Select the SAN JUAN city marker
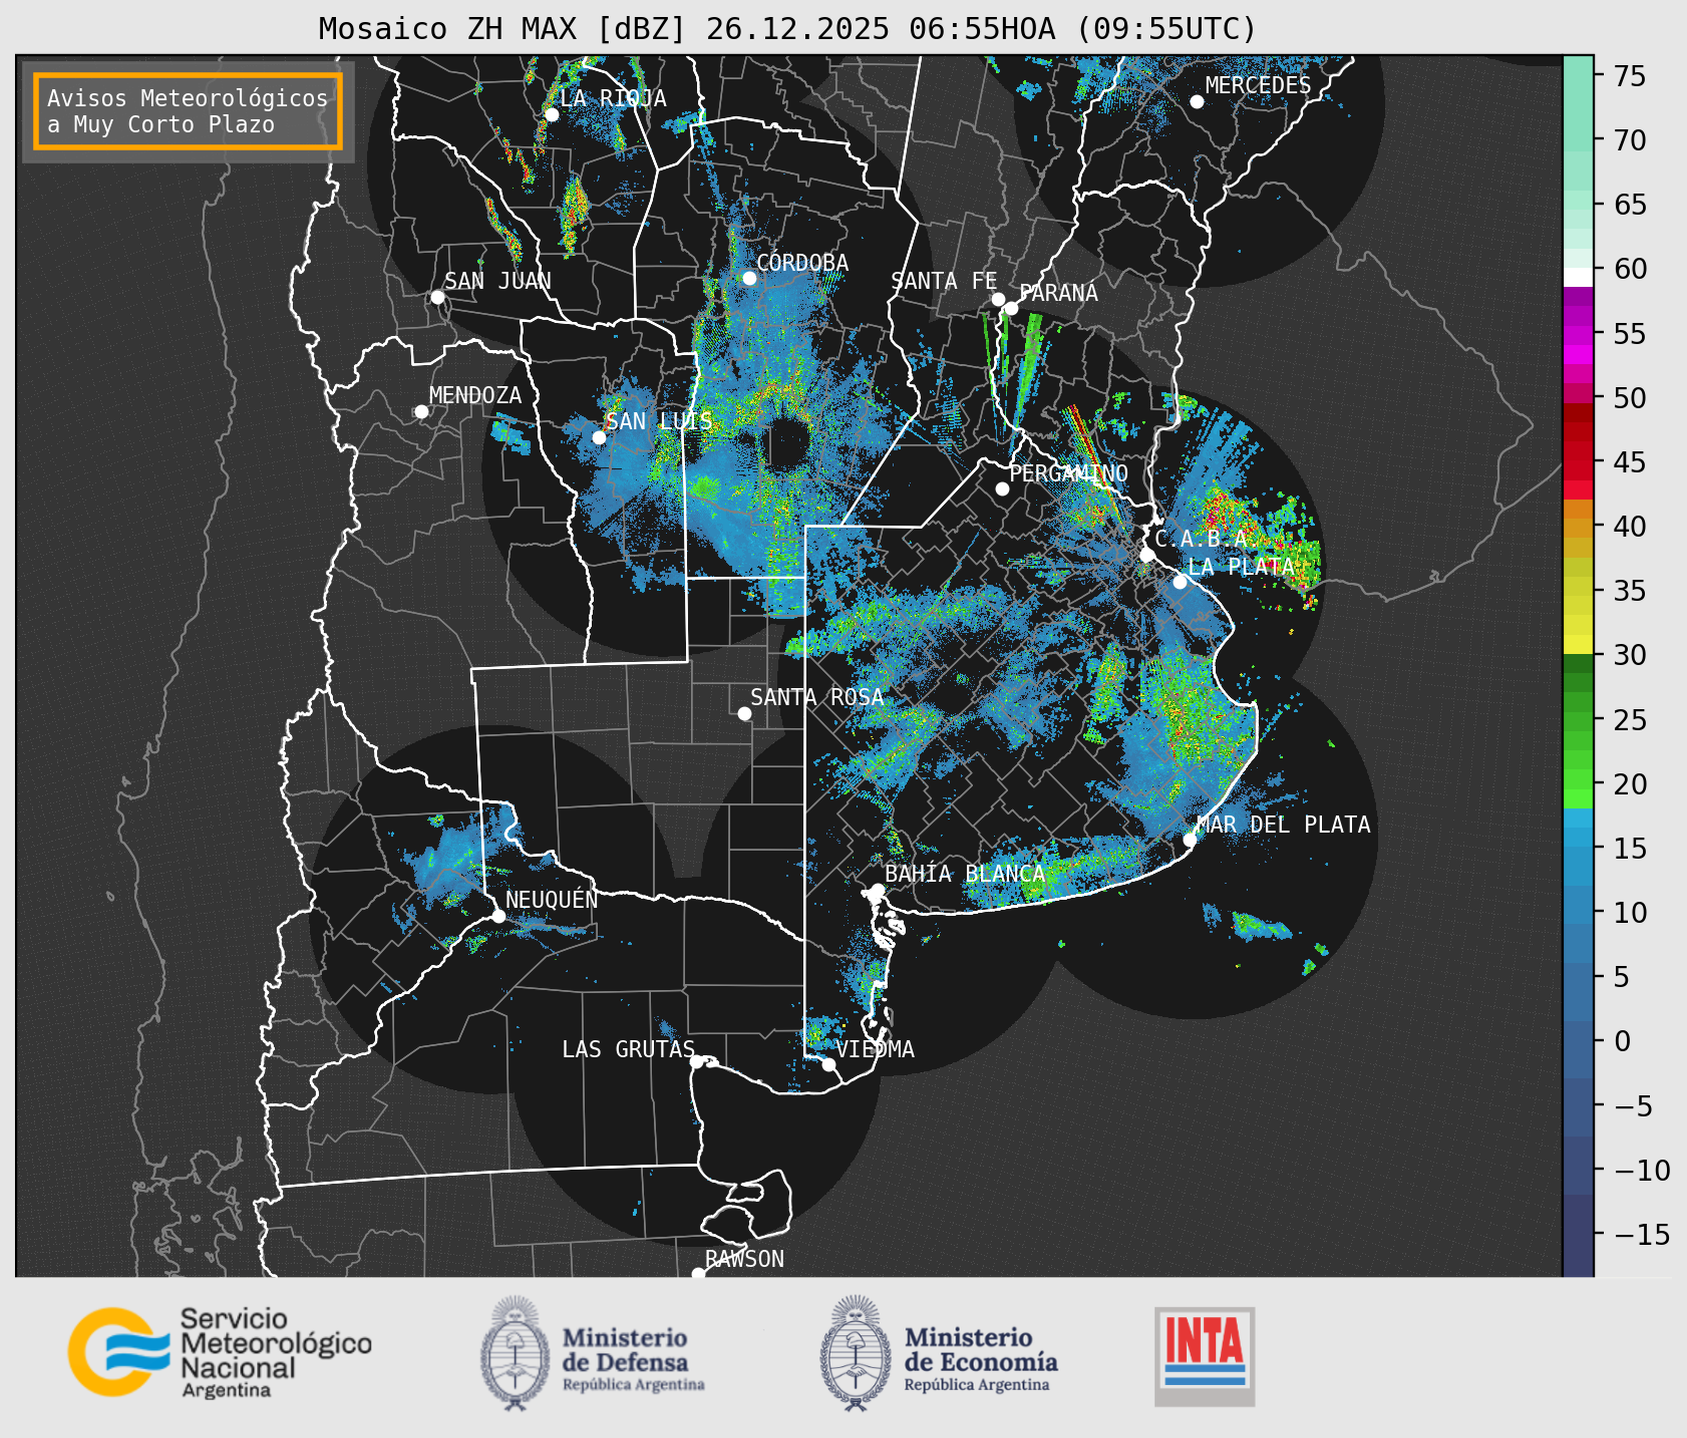 (437, 297)
